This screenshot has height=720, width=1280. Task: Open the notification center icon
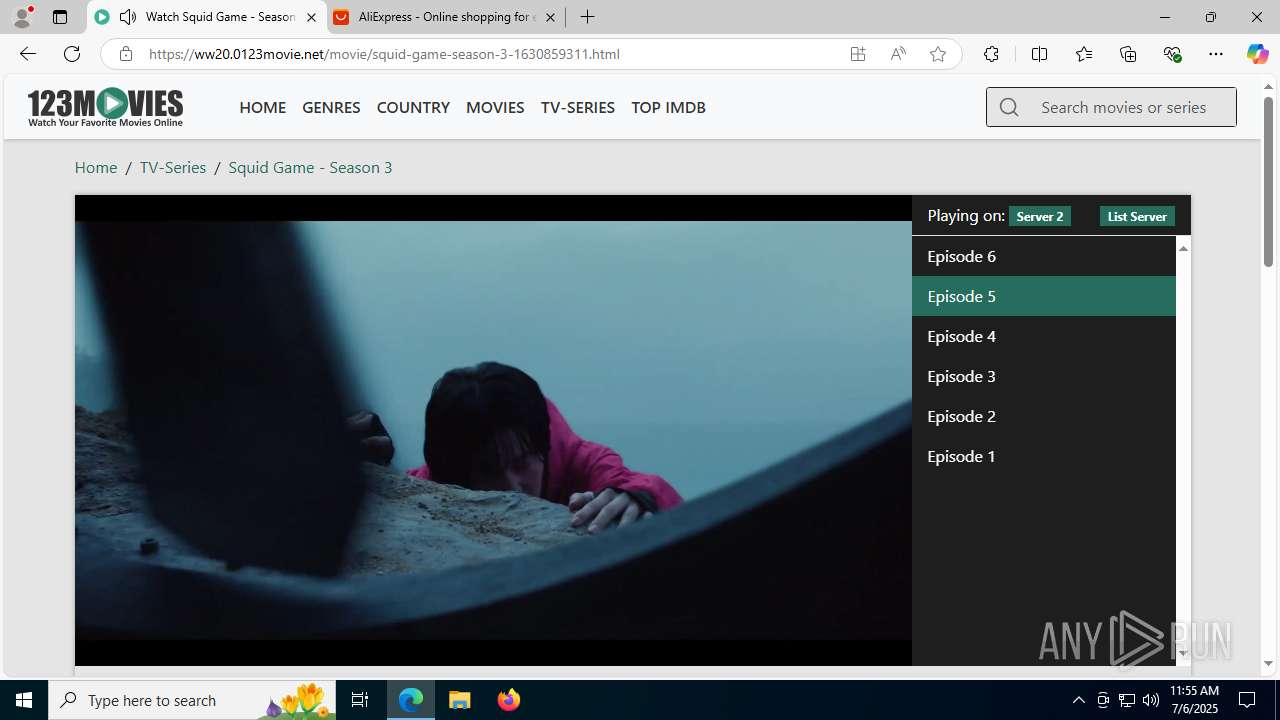[1248, 700]
